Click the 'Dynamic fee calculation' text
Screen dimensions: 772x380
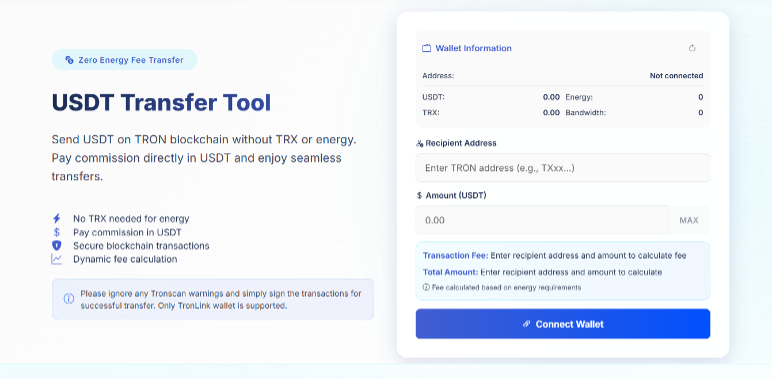point(125,259)
